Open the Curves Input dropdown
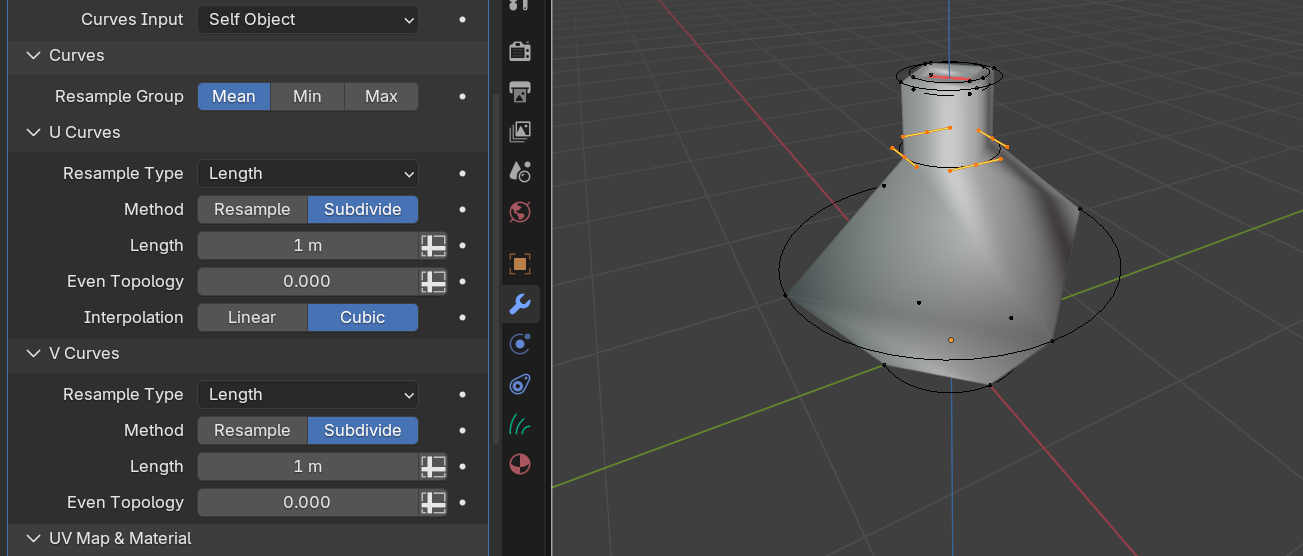 308,19
